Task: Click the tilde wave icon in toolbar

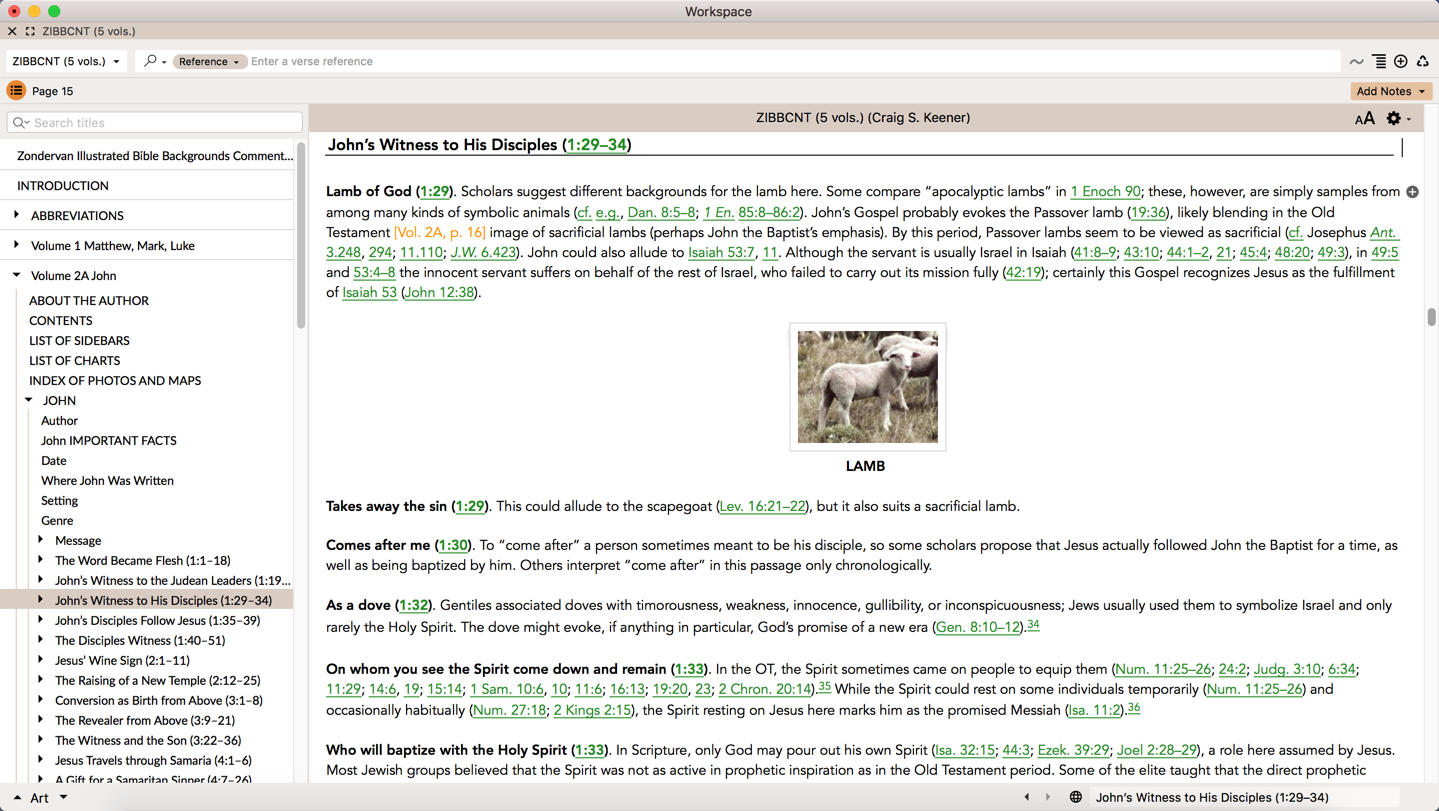Action: point(1356,61)
